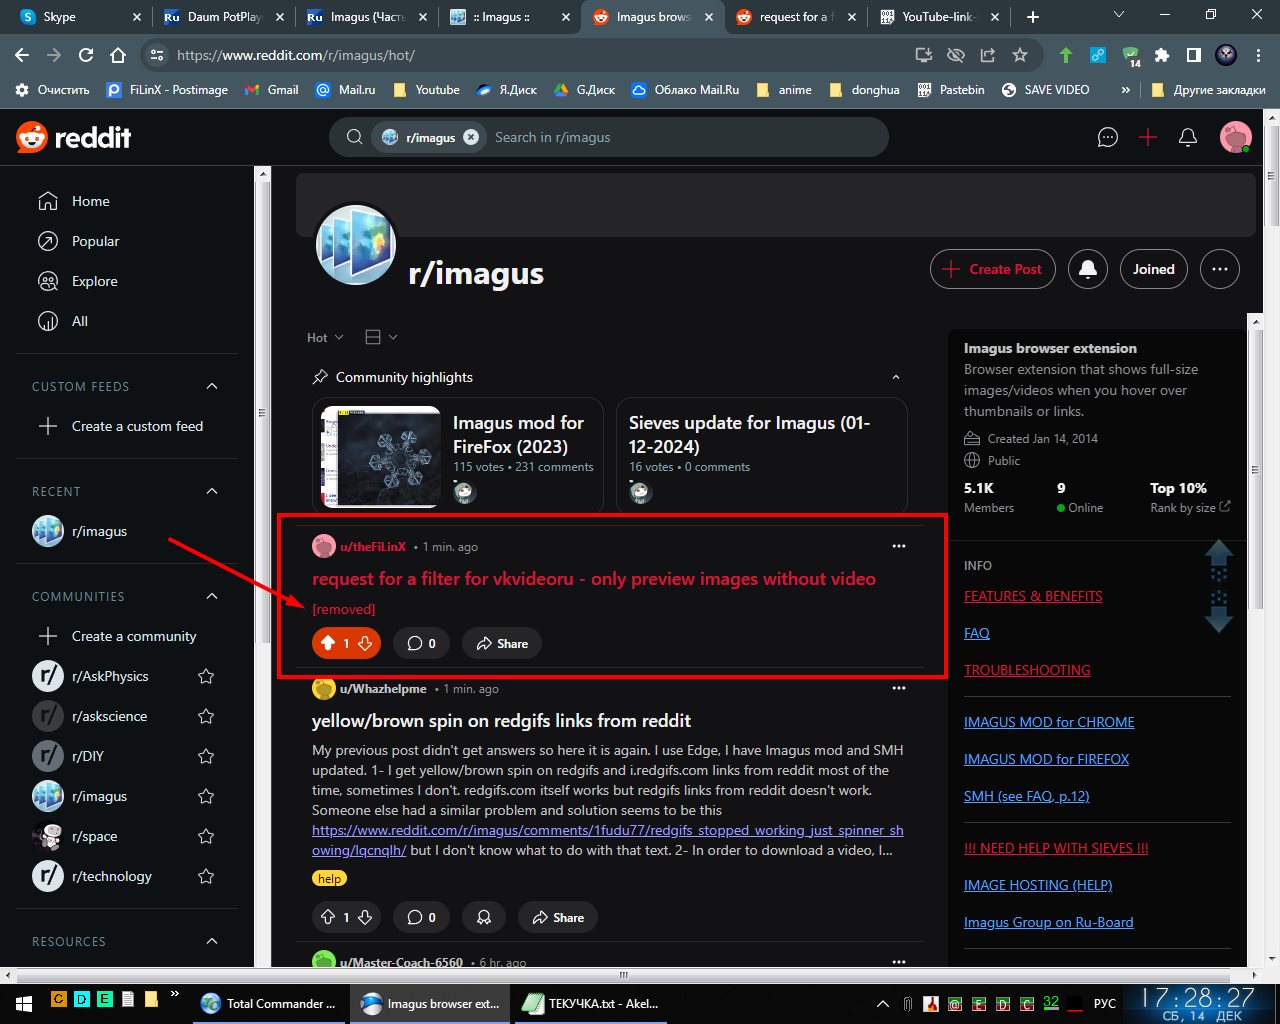Favorite r/technology with its star
This screenshot has height=1024, width=1280.
pyautogui.click(x=206, y=876)
